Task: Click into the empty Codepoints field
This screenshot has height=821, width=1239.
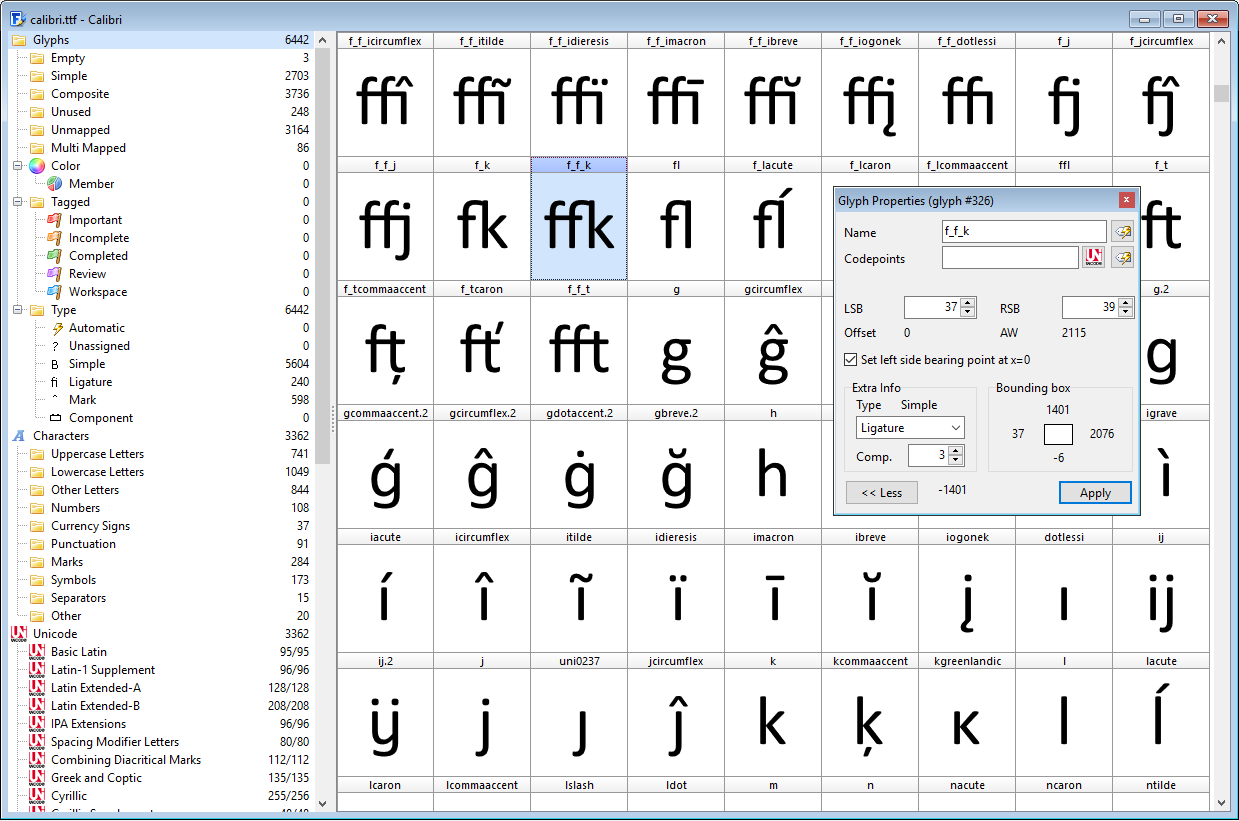Action: click(x=1010, y=258)
